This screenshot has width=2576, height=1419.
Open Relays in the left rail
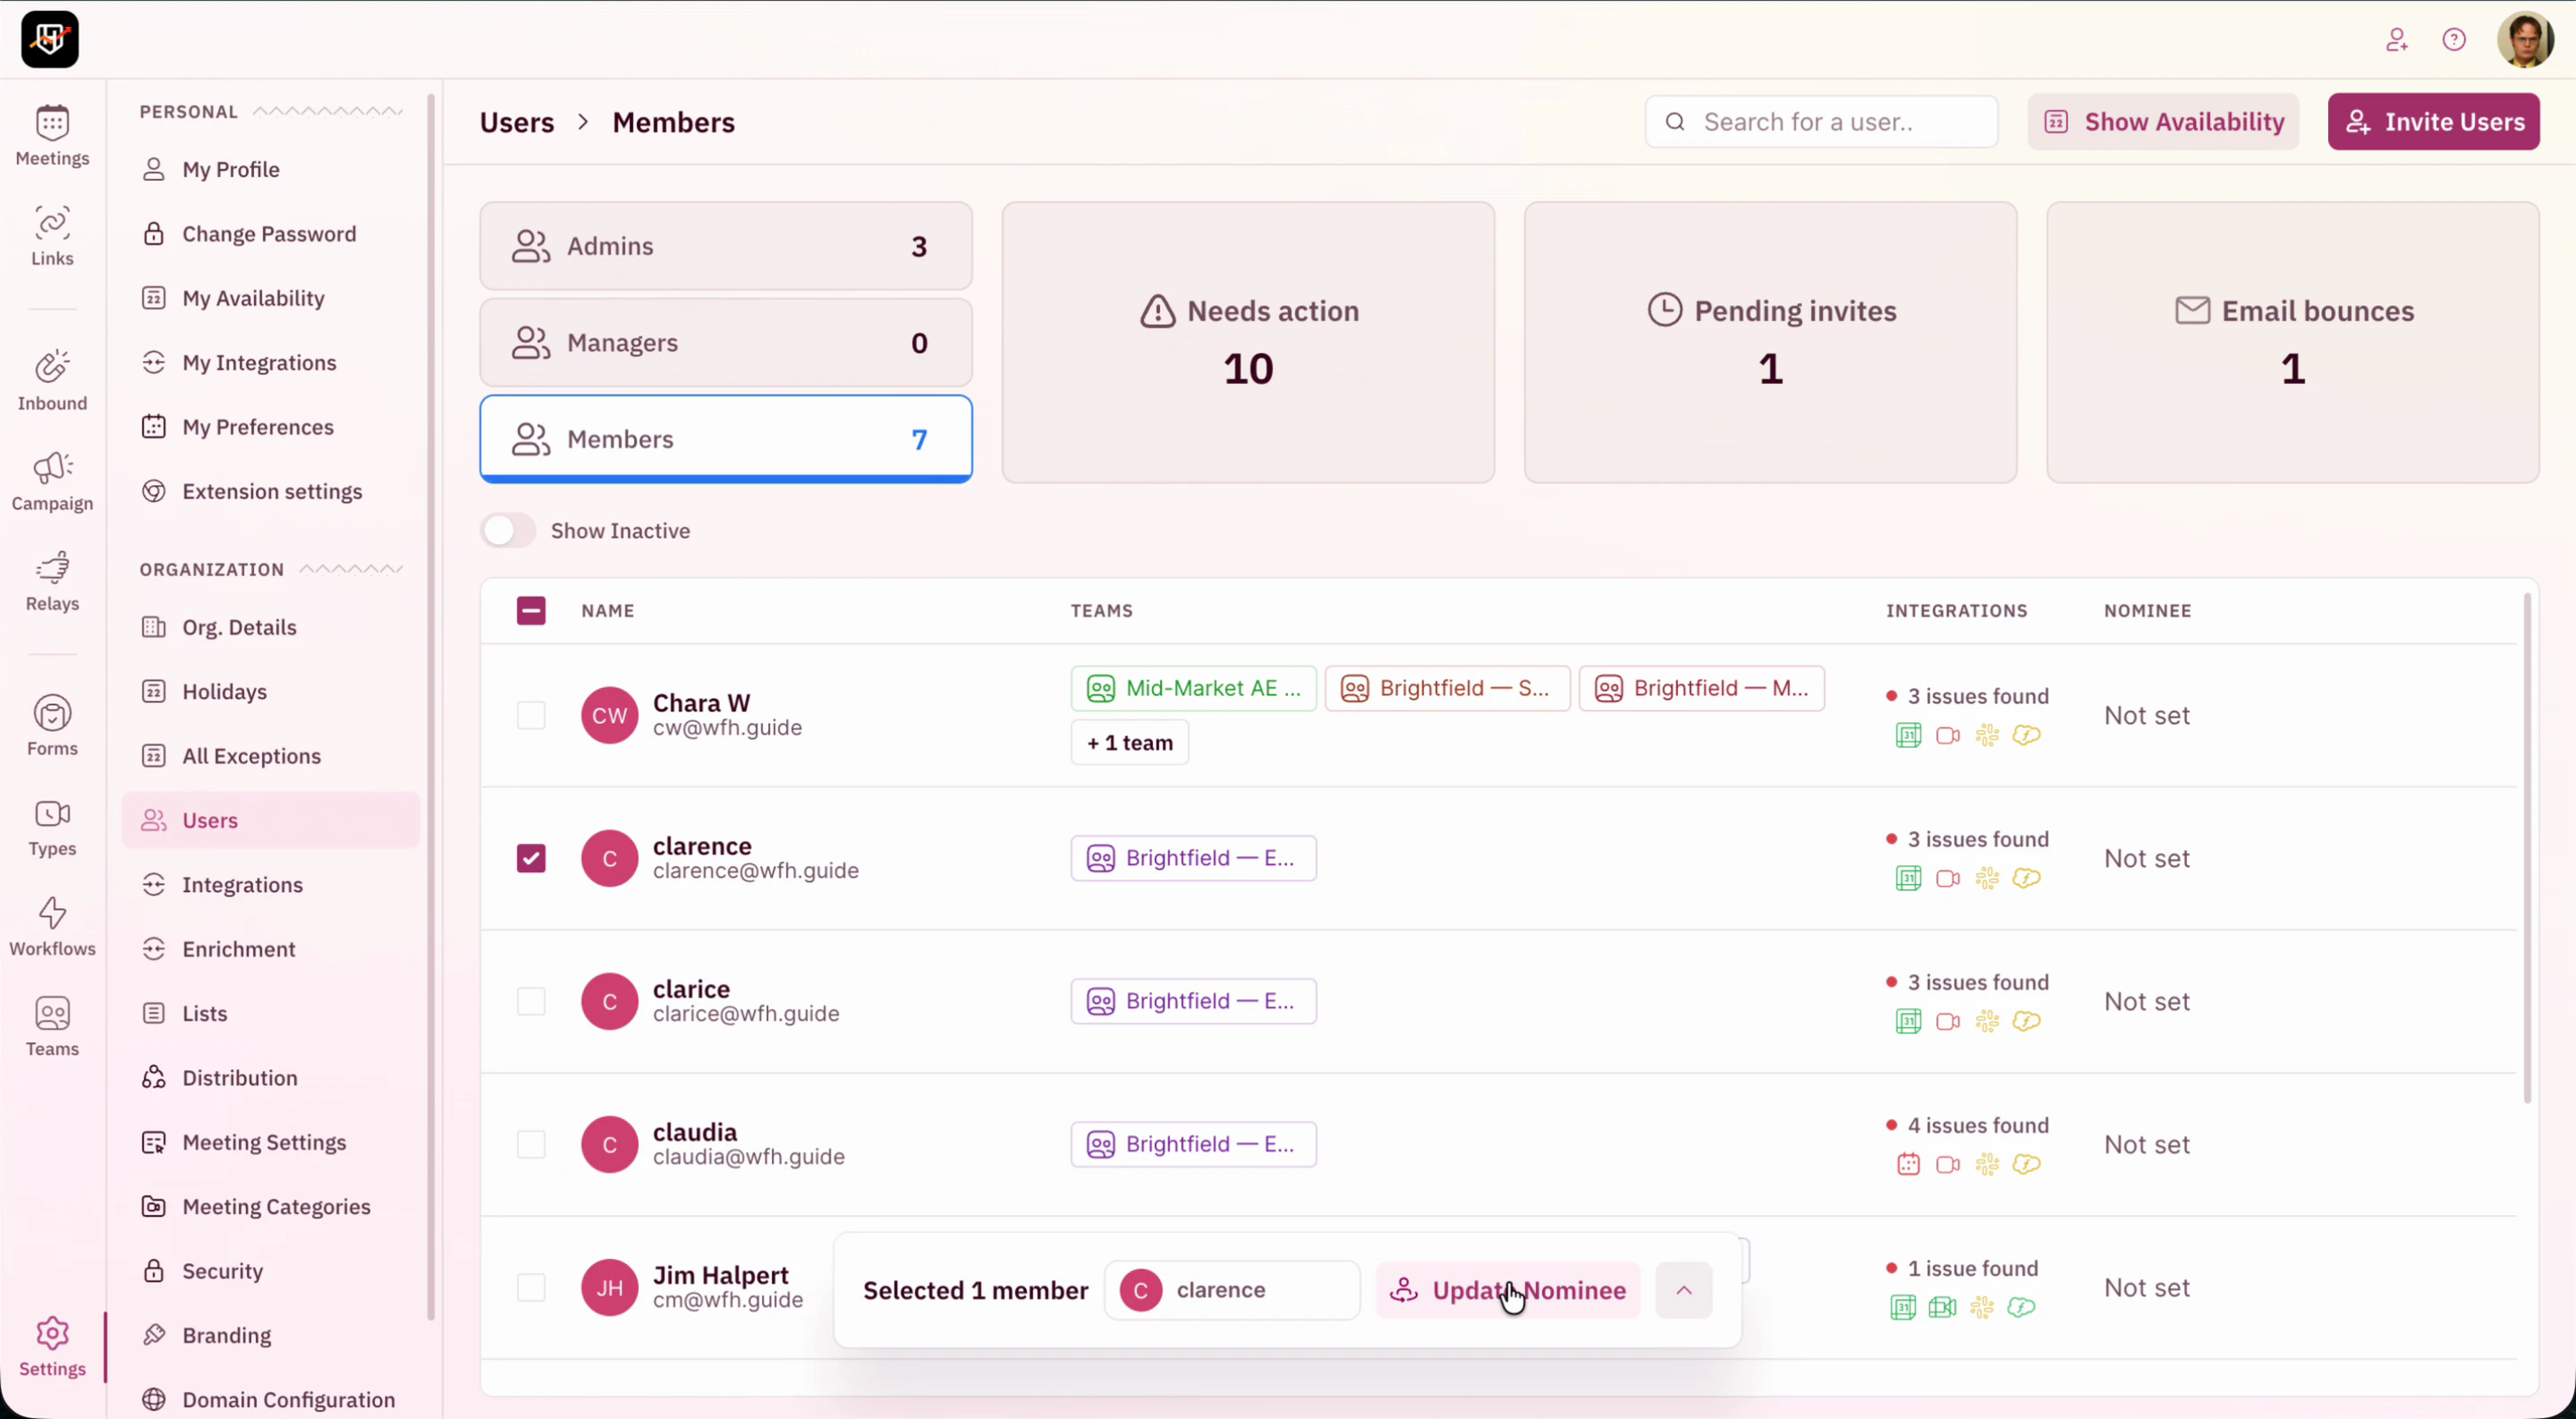52,580
